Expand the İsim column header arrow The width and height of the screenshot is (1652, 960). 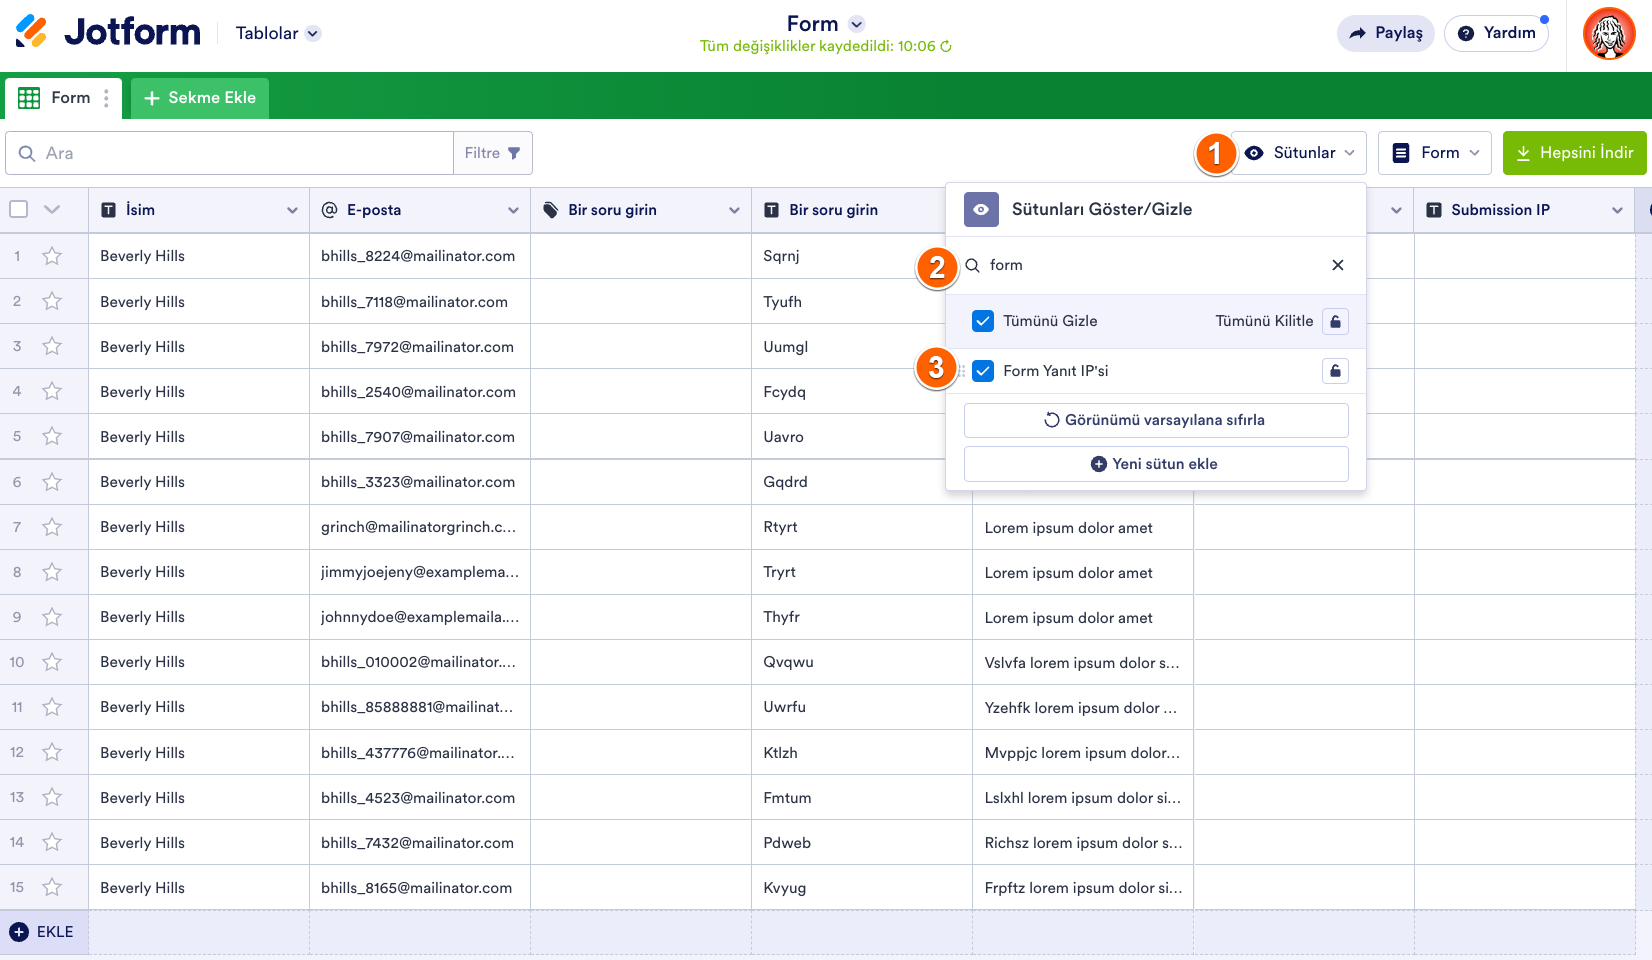tap(292, 210)
